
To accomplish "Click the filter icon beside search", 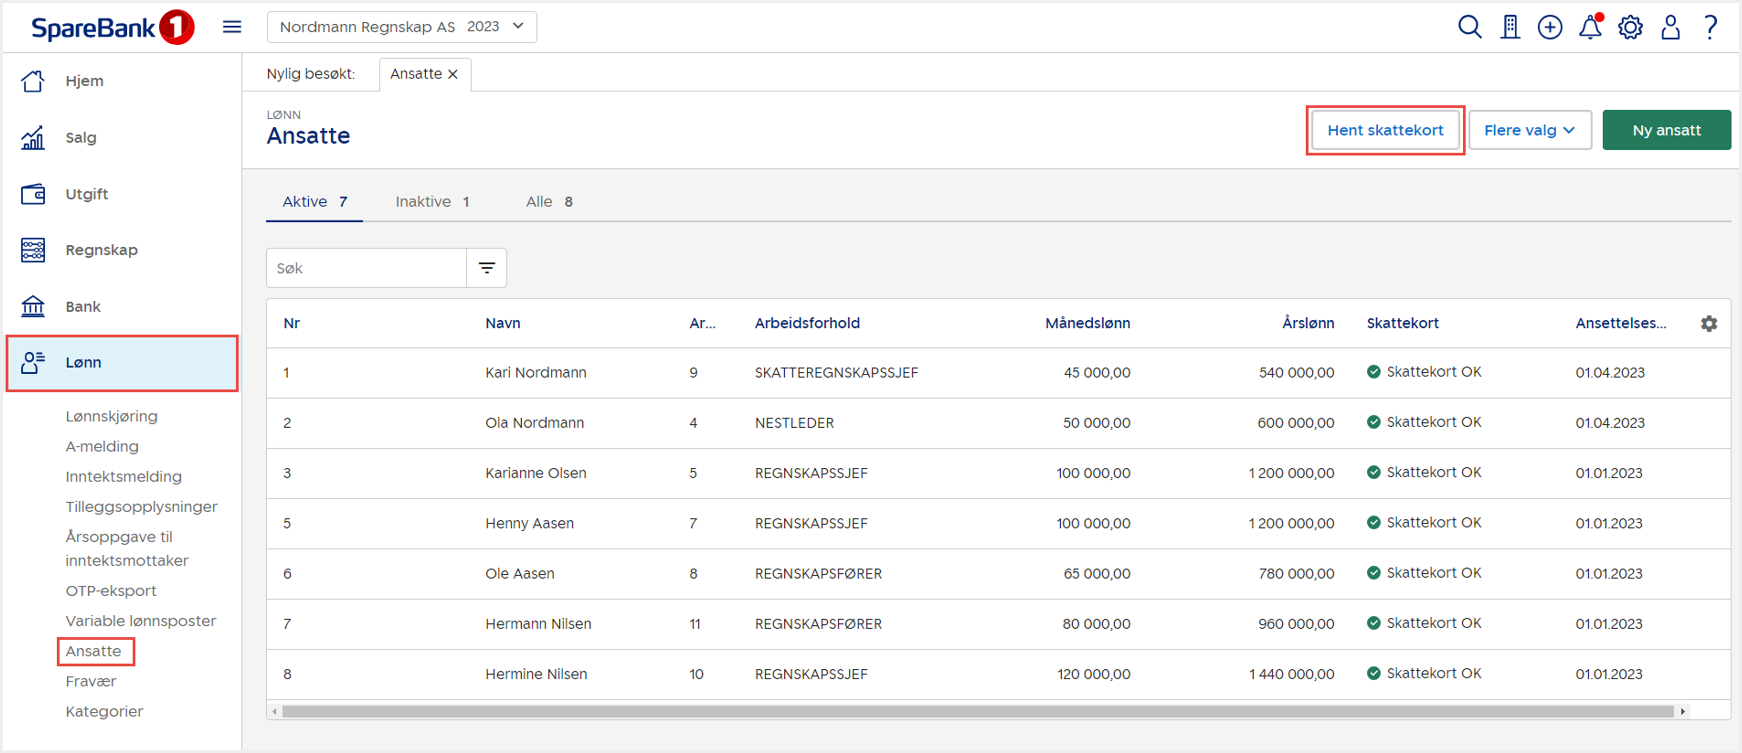I will point(487,268).
